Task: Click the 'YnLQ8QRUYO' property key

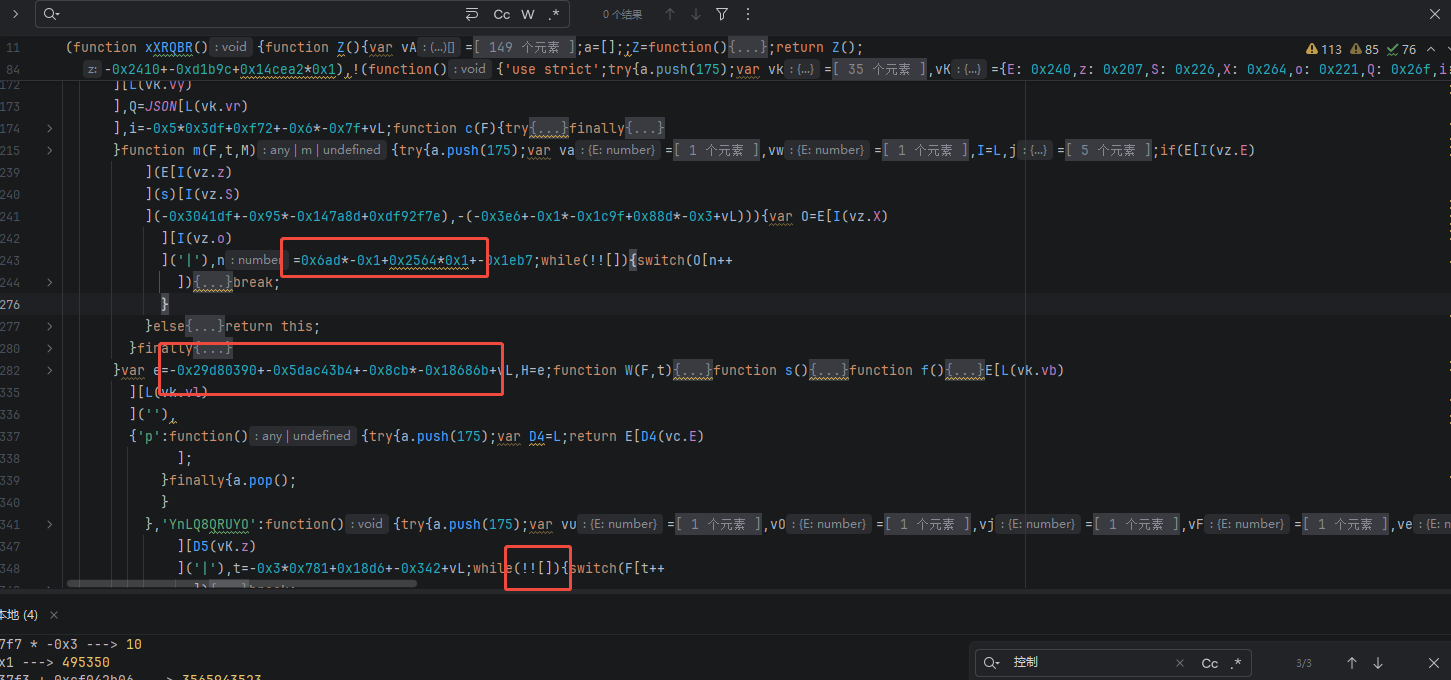Action: 204,524
